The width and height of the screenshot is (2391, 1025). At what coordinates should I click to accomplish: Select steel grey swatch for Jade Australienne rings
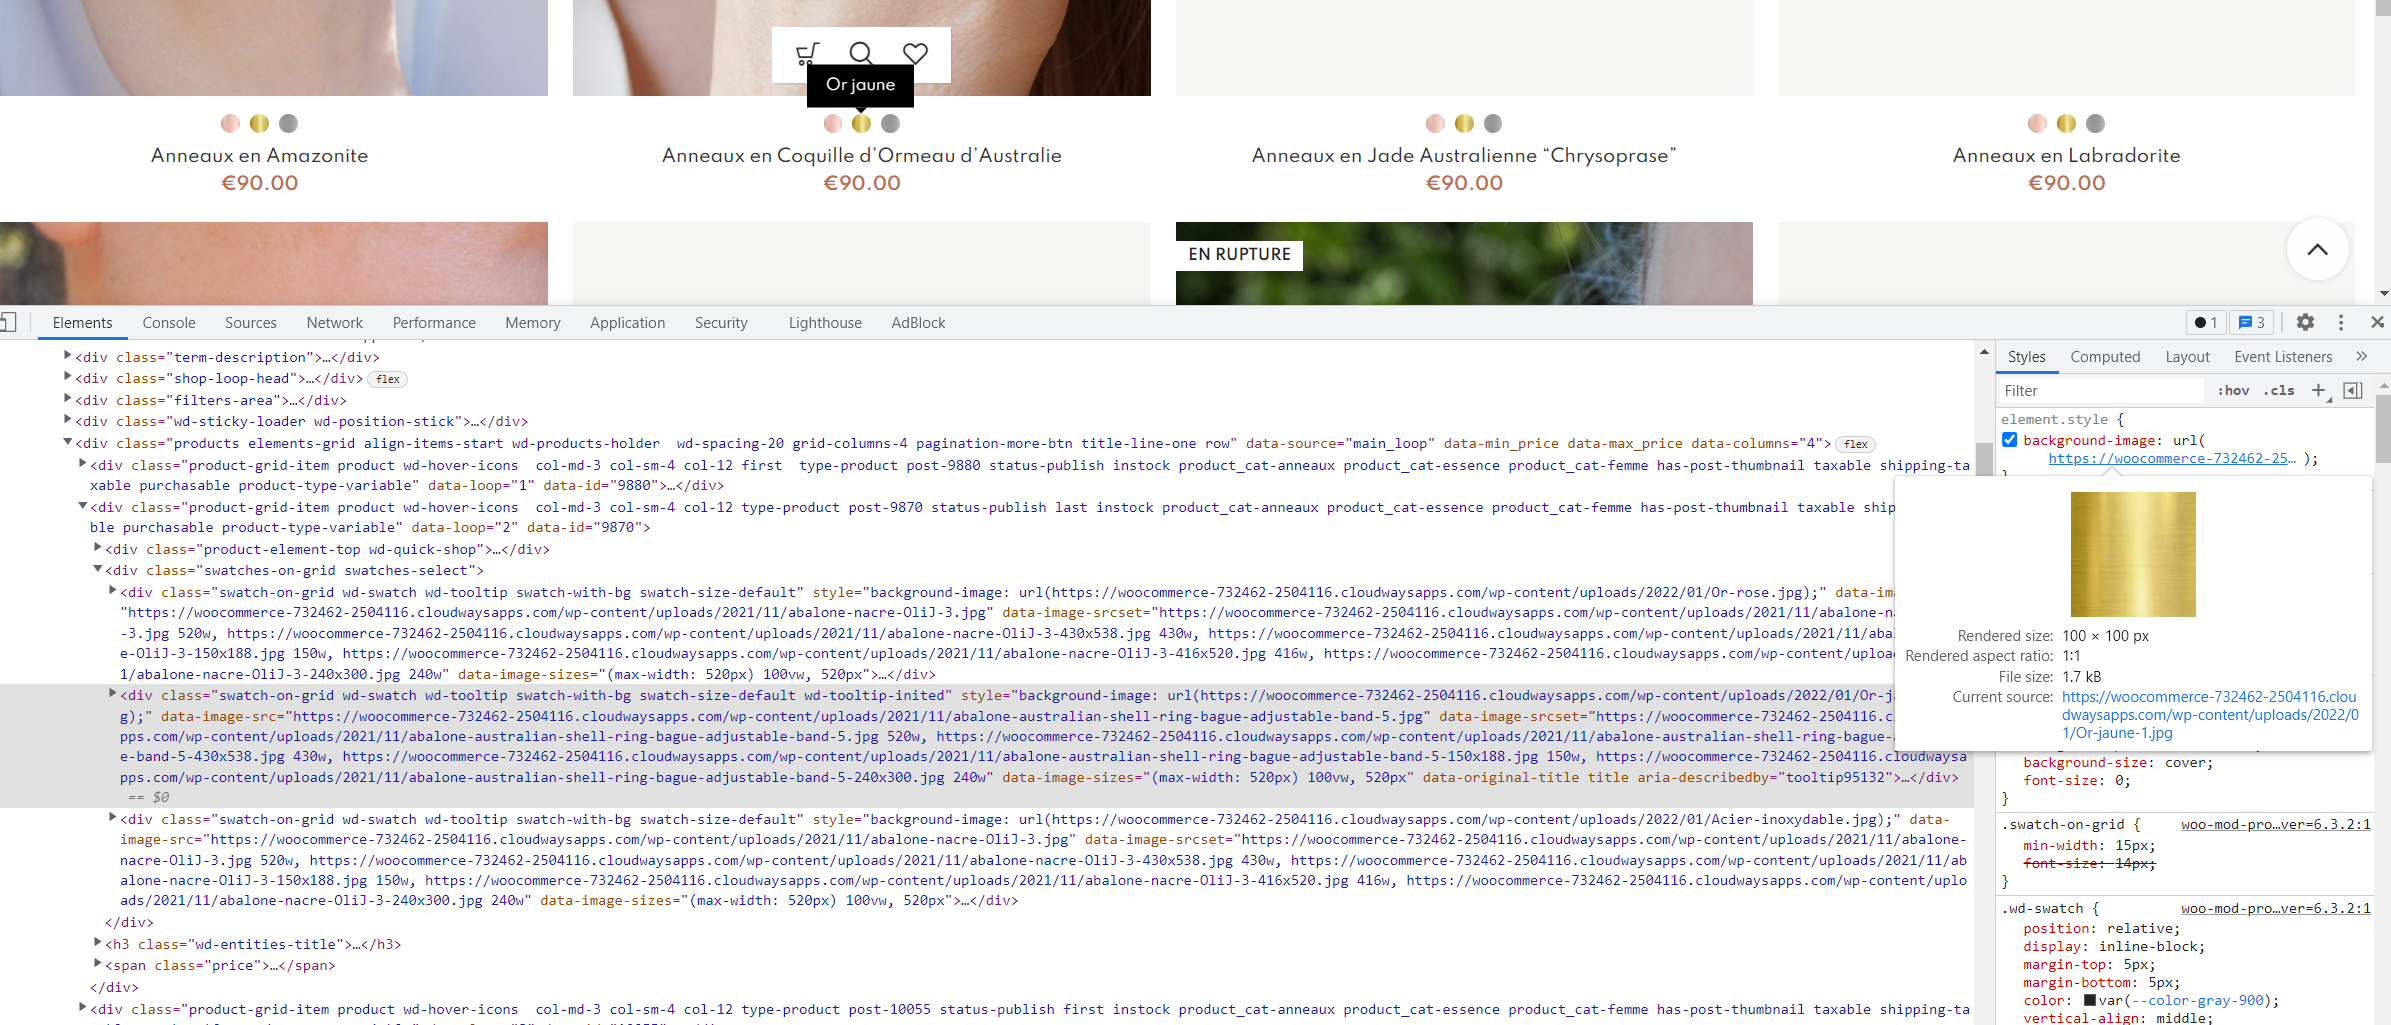pyautogui.click(x=1493, y=123)
